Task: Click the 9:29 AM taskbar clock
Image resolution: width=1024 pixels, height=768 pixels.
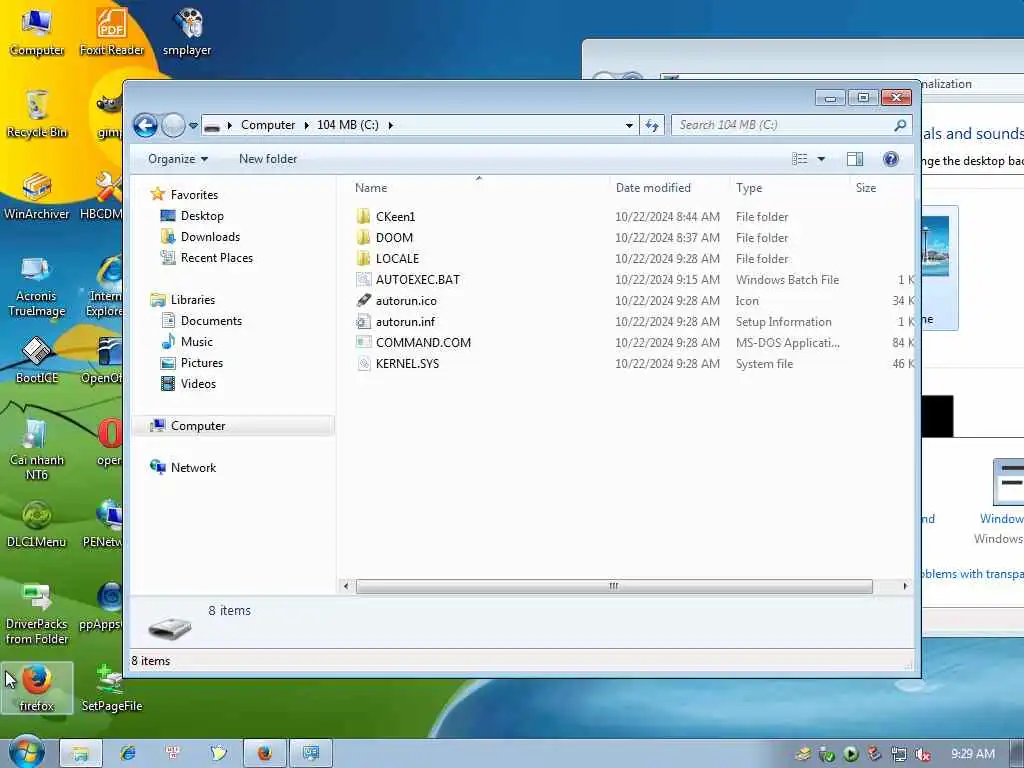Action: pyautogui.click(x=972, y=754)
